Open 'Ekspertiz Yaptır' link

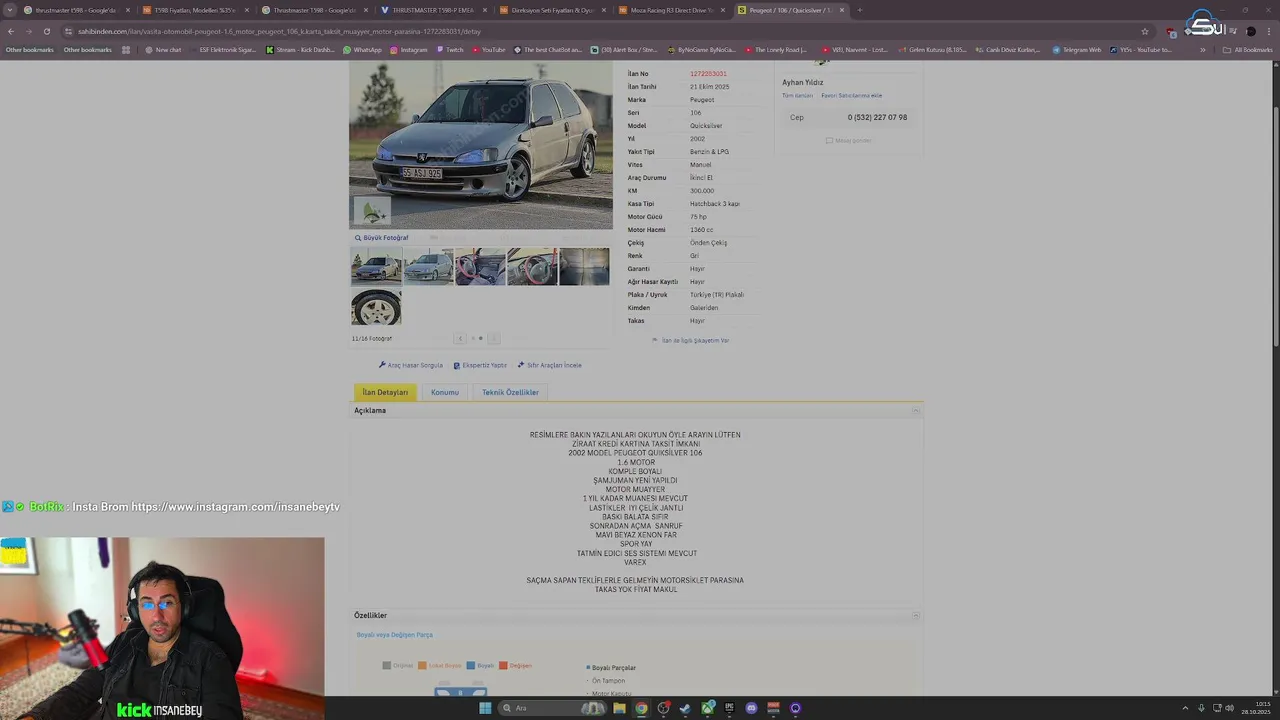(x=480, y=365)
